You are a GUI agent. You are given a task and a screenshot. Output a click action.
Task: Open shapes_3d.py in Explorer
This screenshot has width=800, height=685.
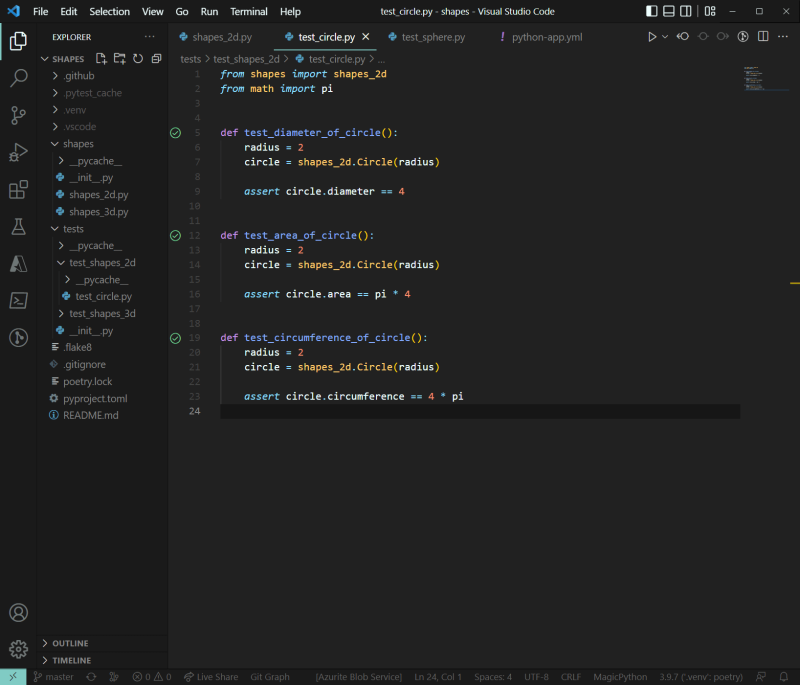(x=103, y=212)
